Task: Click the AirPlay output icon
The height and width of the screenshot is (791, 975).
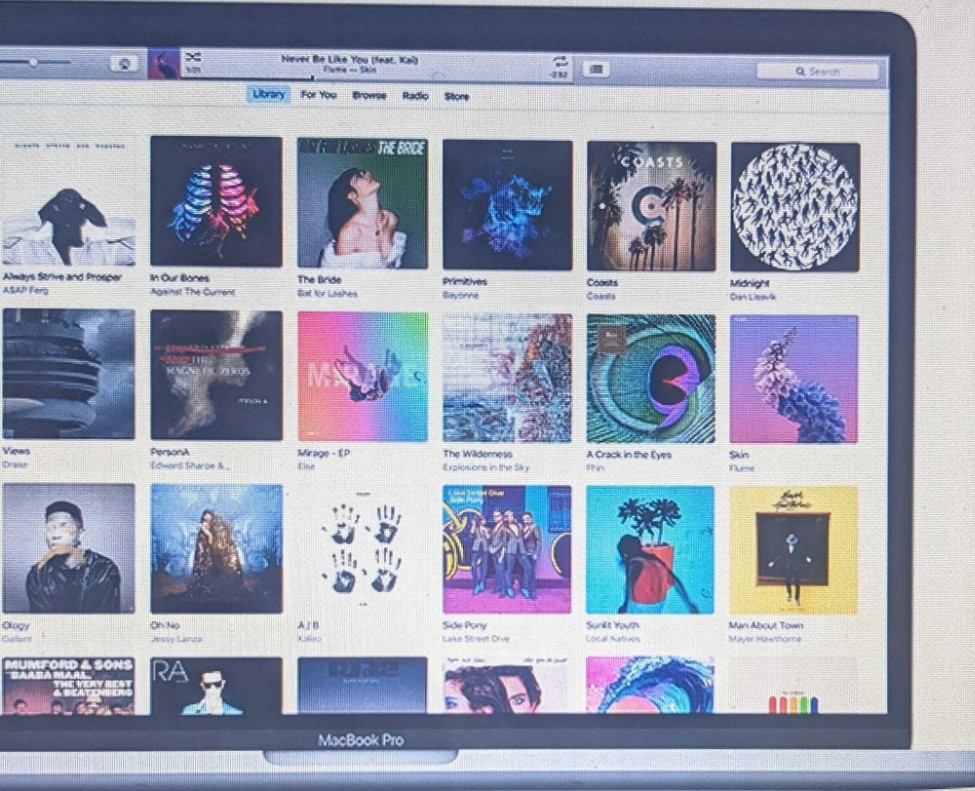Action: point(125,63)
